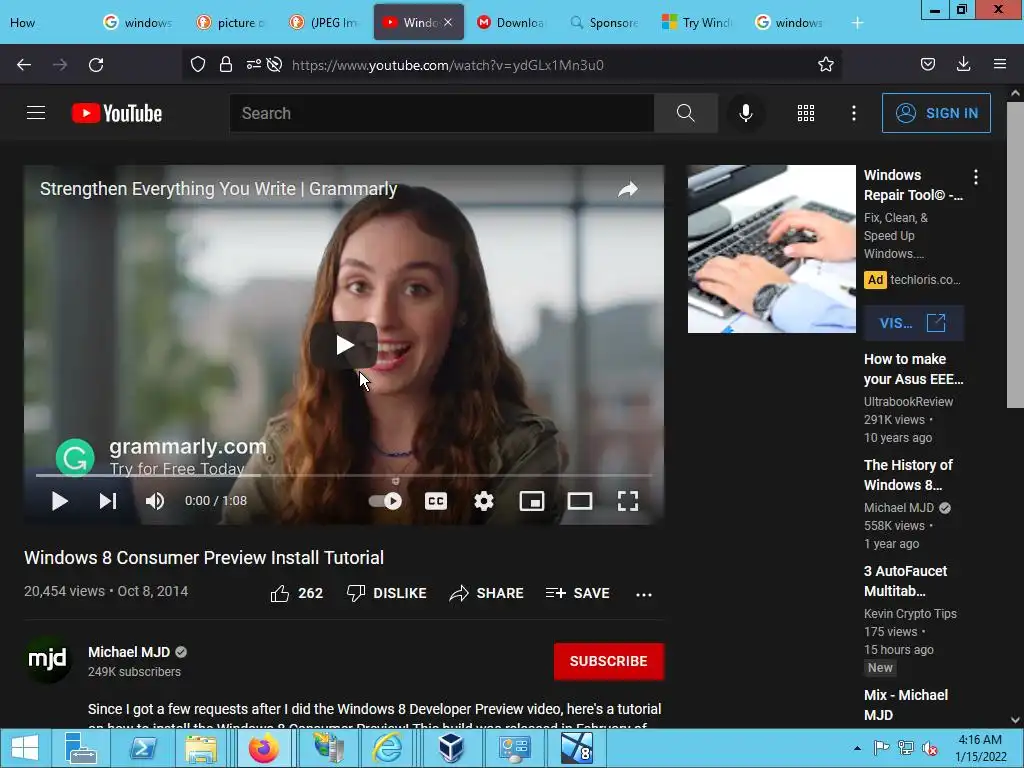Click the autoplay blocked icon in the address bar
This screenshot has height=768, width=1024.
point(274,64)
